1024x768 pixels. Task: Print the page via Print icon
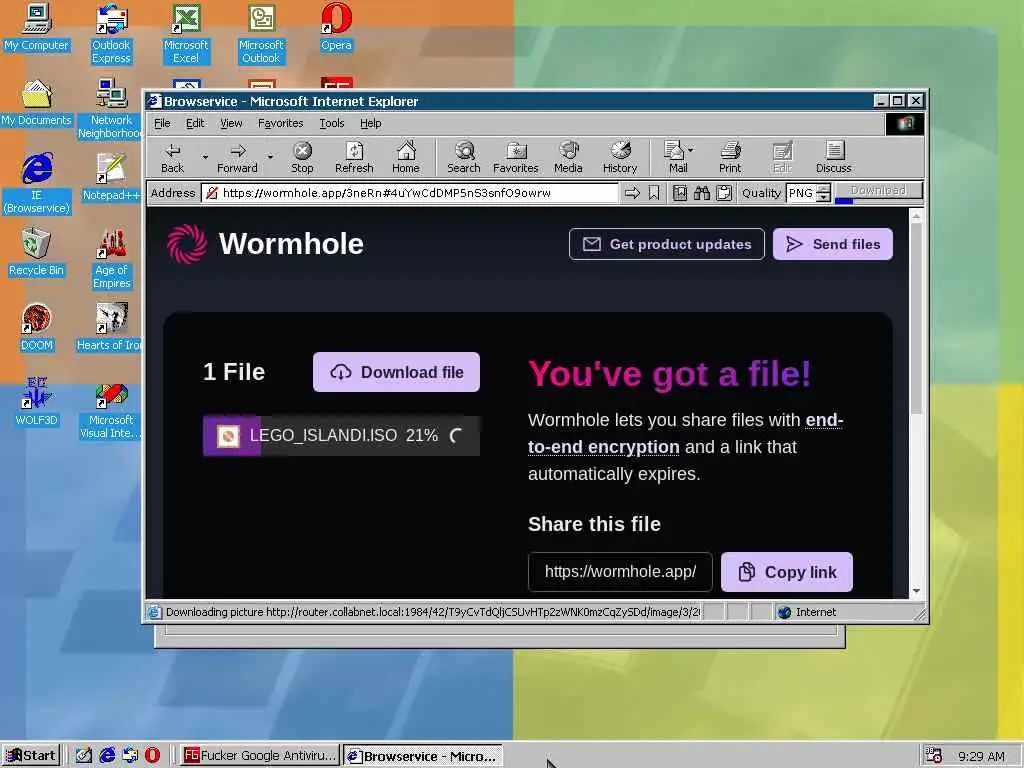pos(730,158)
